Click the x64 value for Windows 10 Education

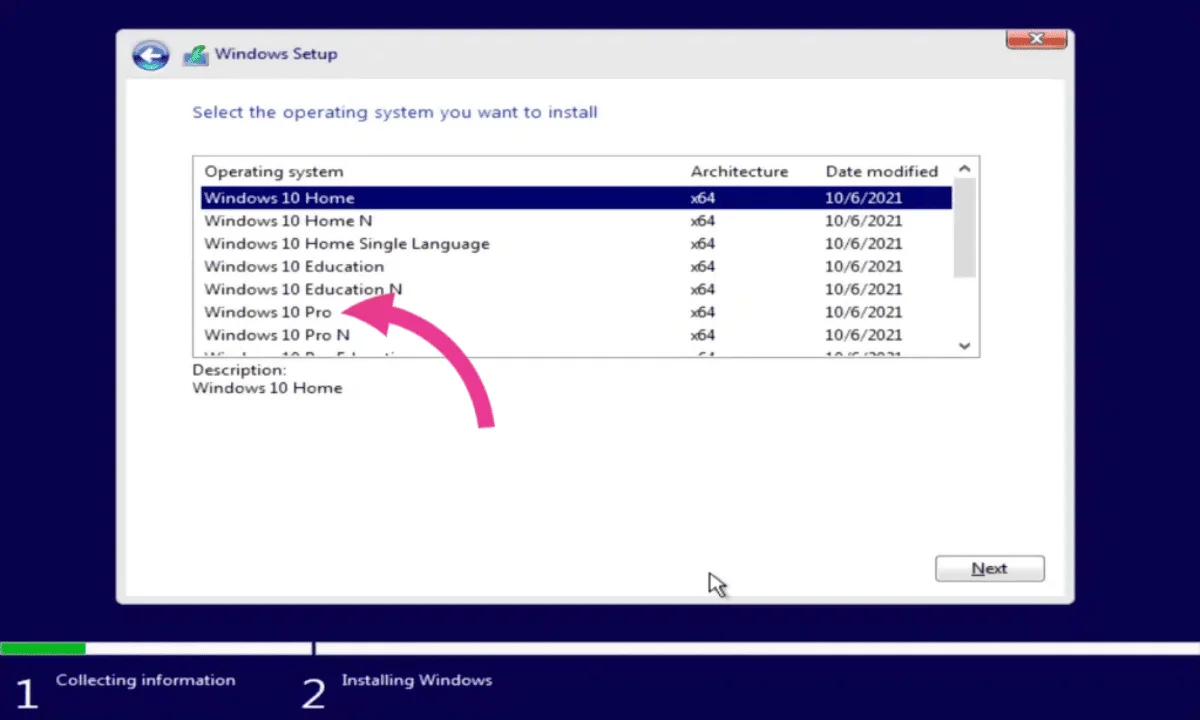tap(703, 267)
